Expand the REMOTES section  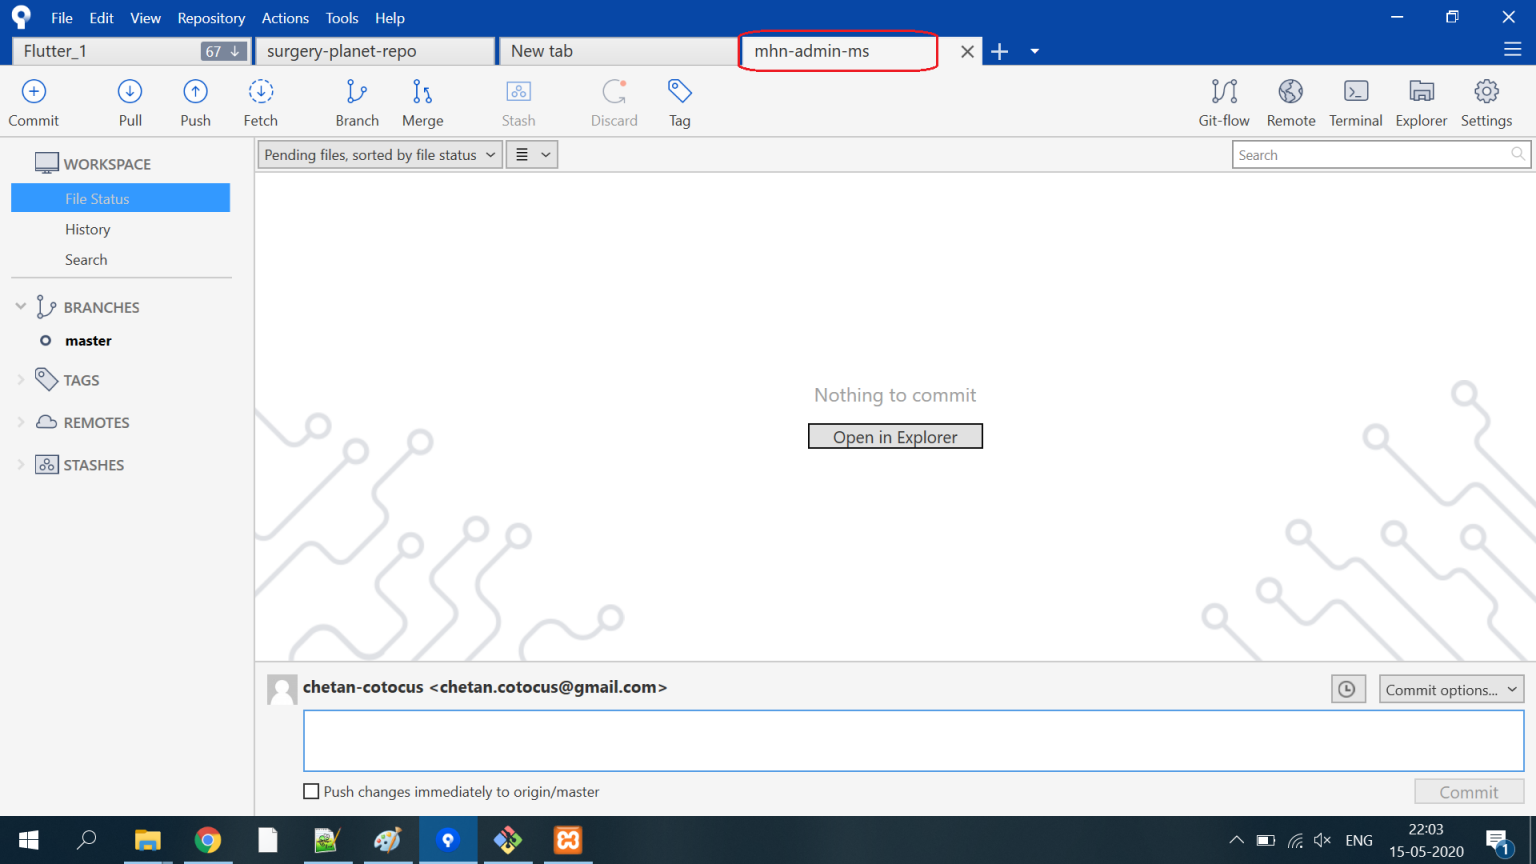(21, 422)
